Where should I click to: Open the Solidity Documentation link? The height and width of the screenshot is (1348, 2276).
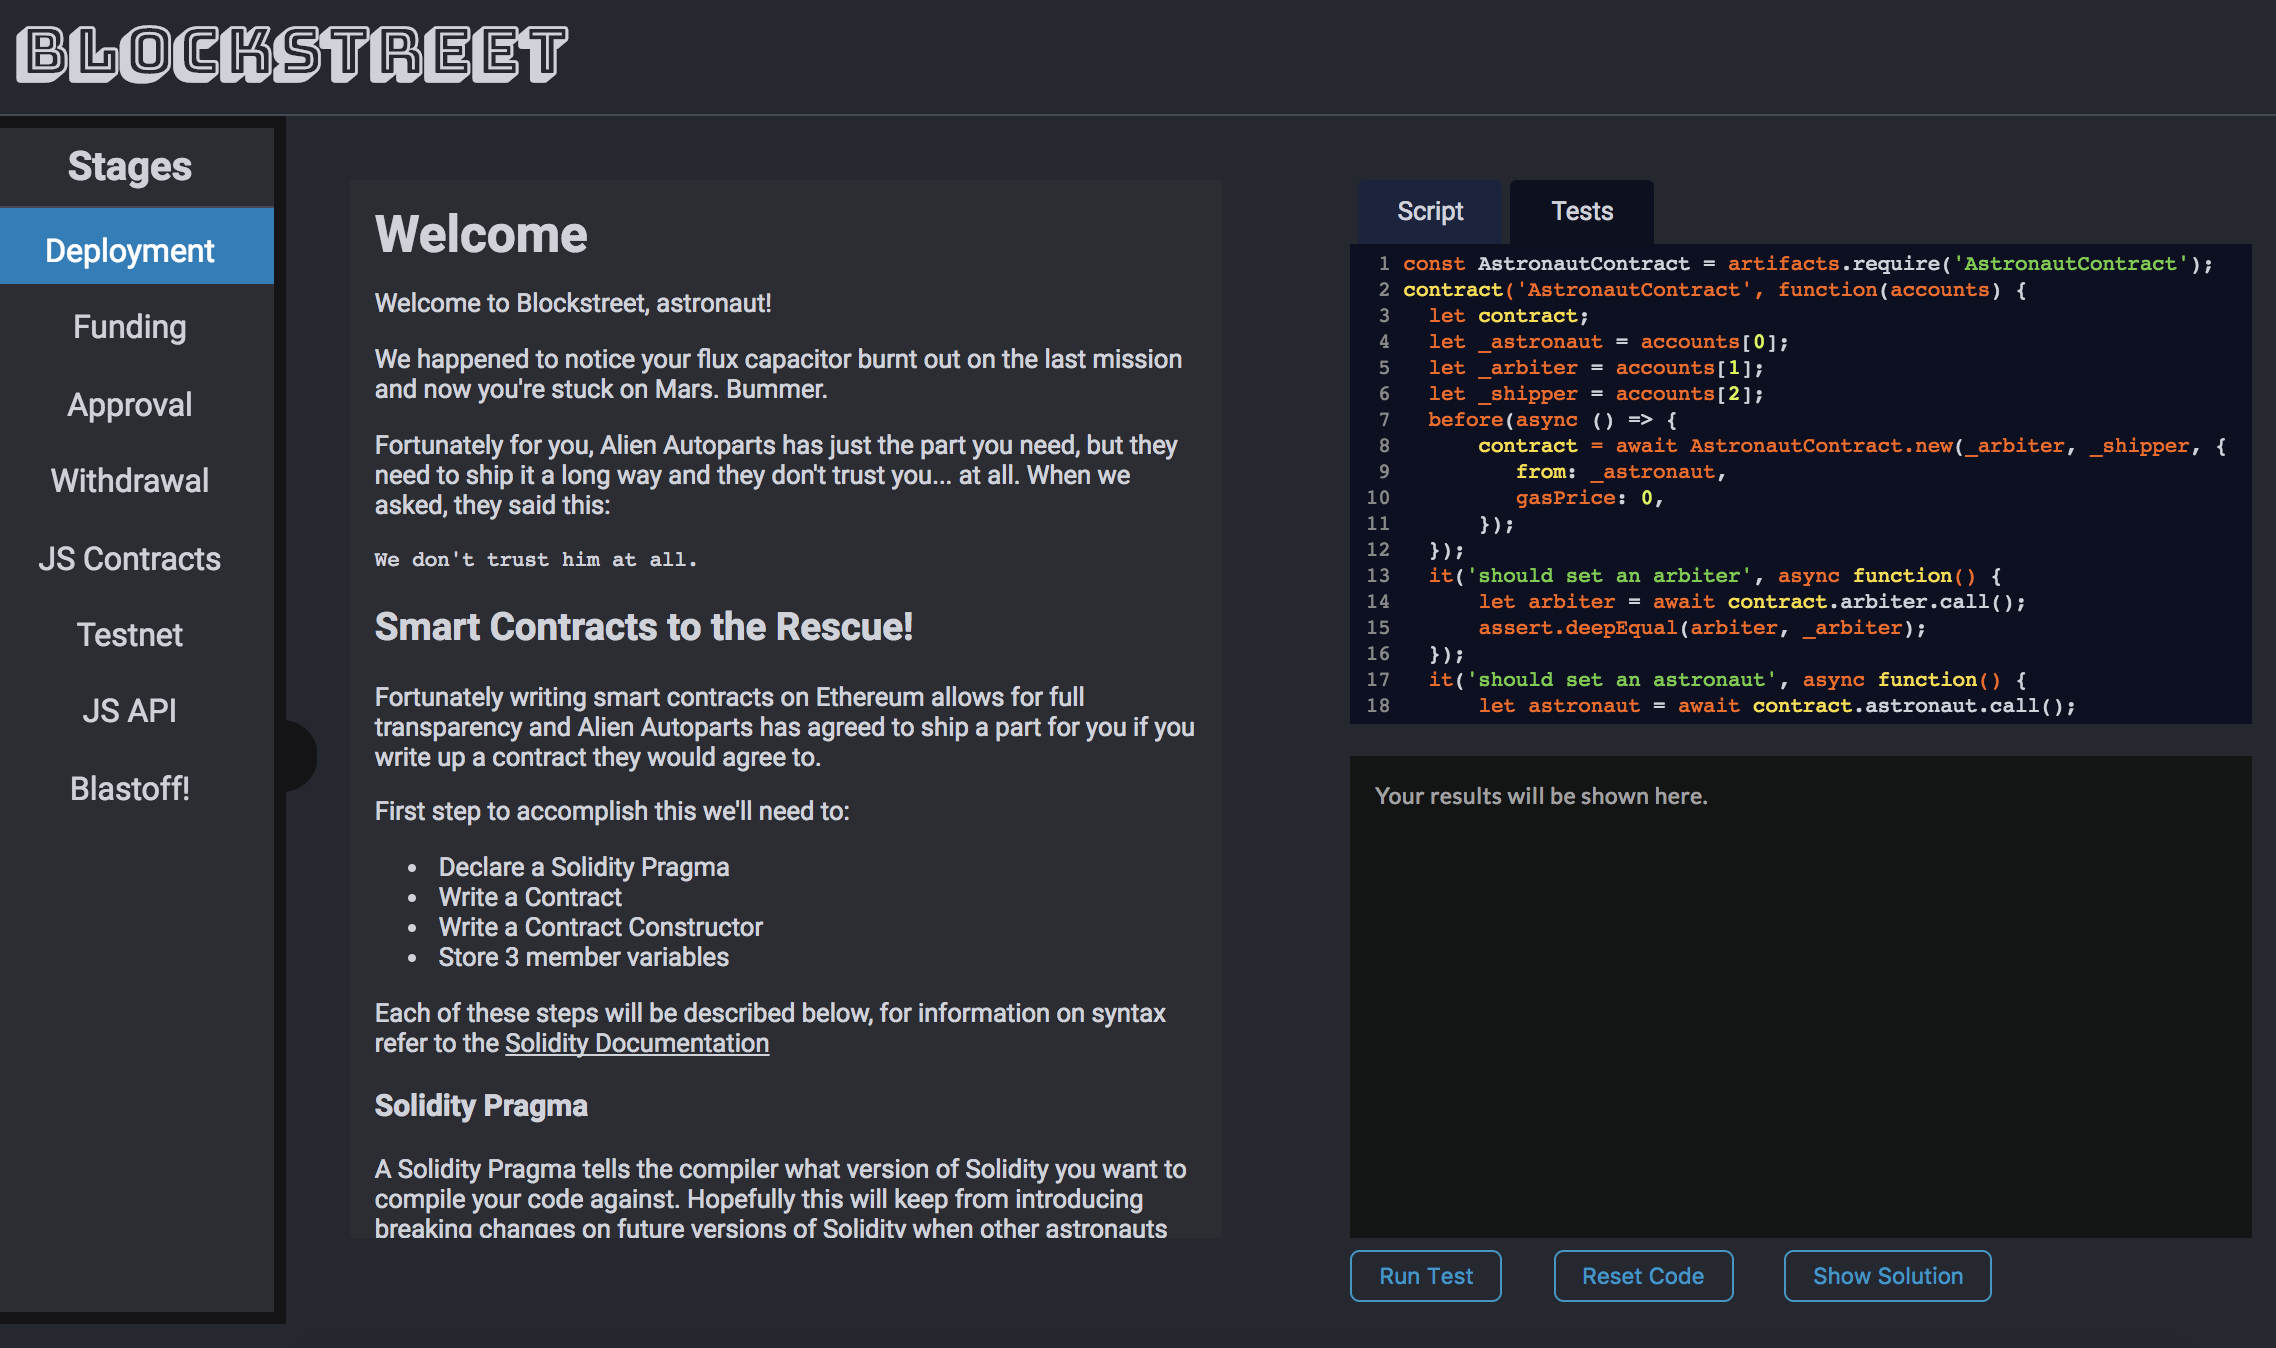point(636,1043)
